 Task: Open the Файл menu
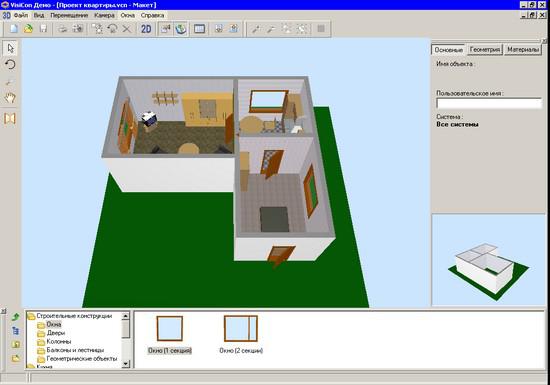point(21,15)
